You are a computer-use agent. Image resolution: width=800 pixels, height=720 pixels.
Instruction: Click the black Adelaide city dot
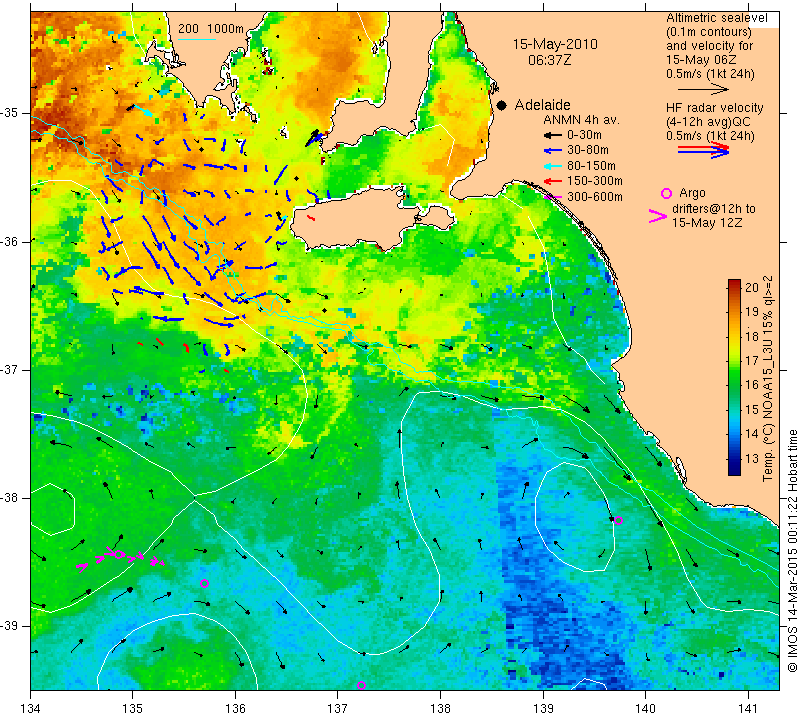pos(502,105)
